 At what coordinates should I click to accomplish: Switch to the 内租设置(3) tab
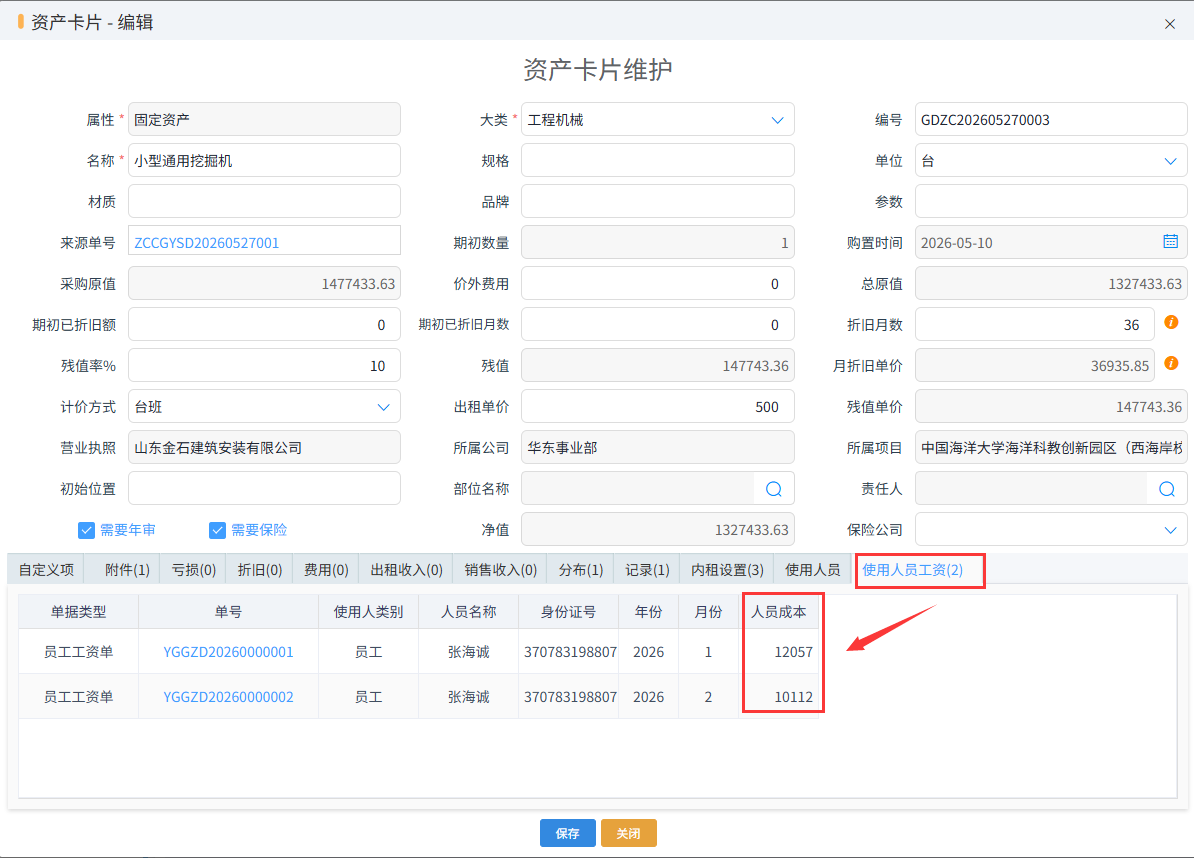[x=727, y=570]
